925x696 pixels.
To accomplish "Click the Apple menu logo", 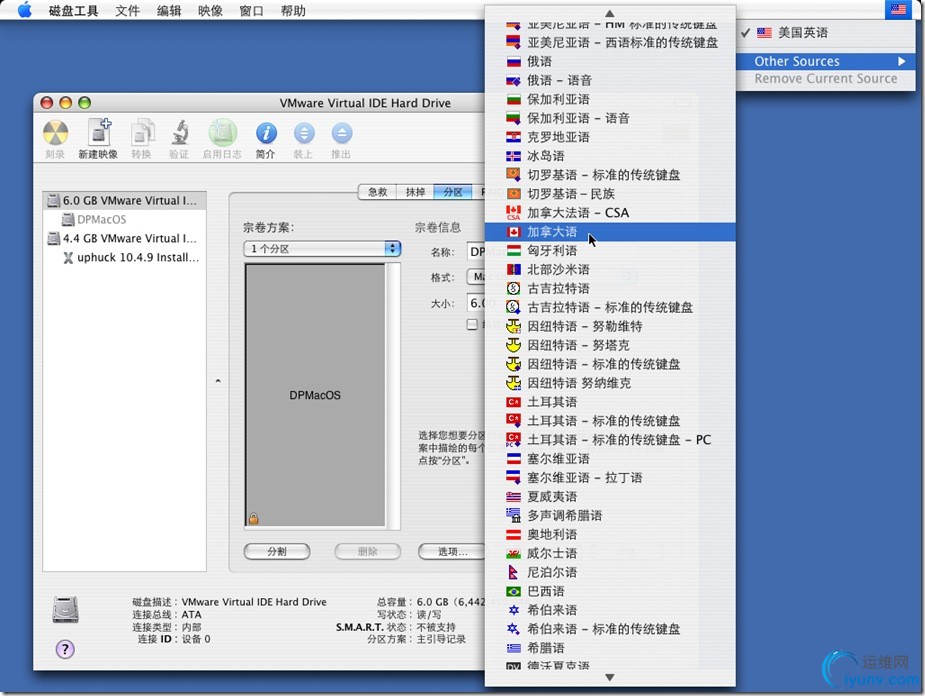I will (x=25, y=11).
